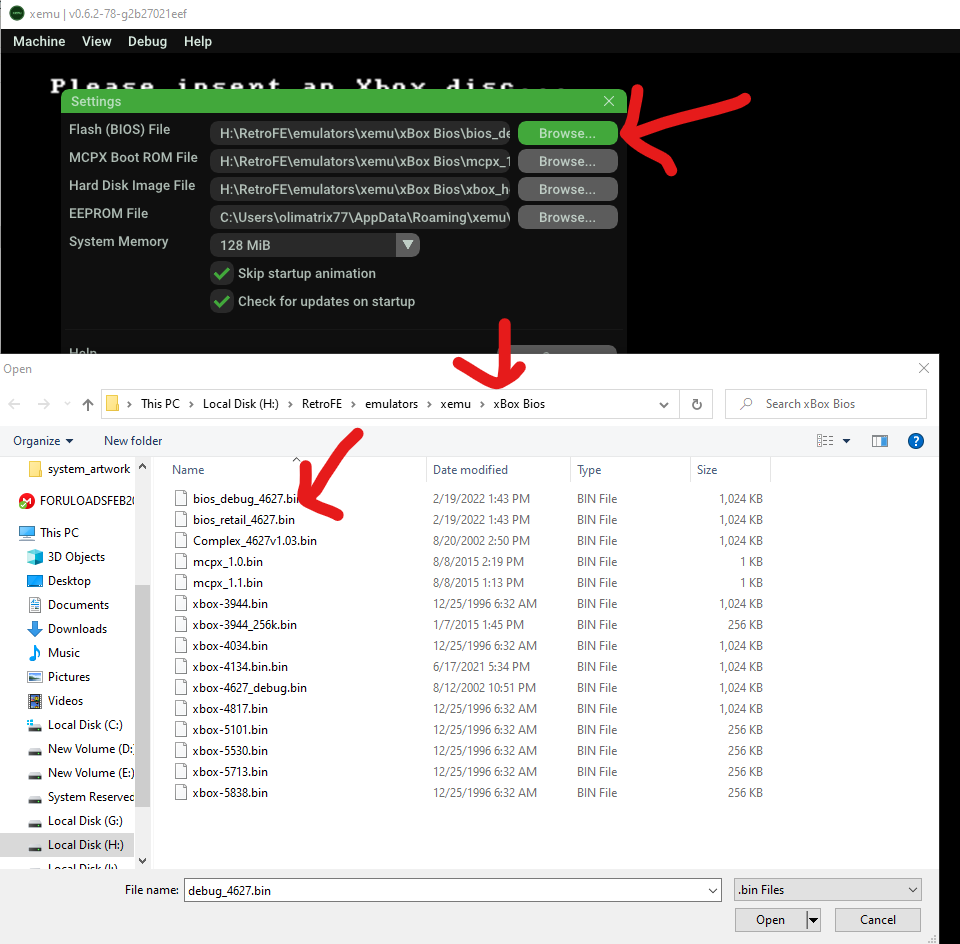Browse for Flash (BIOS) File
The height and width of the screenshot is (944, 960).
pos(567,133)
